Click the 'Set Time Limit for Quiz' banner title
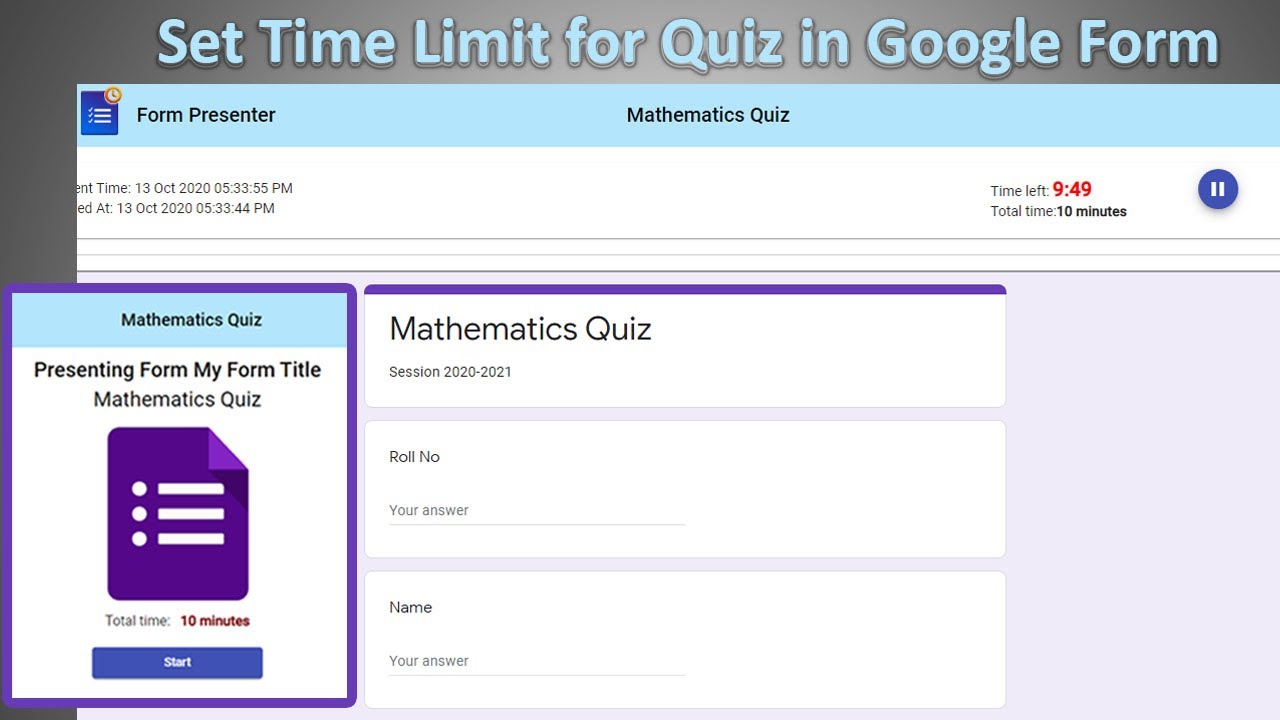The image size is (1280, 720). (x=687, y=43)
